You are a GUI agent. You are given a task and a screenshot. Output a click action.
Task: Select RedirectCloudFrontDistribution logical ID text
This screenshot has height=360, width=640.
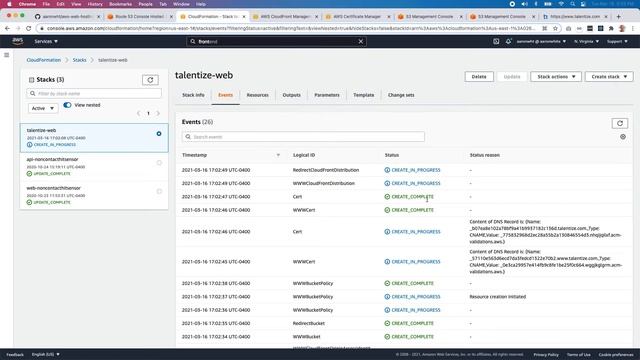[326, 170]
